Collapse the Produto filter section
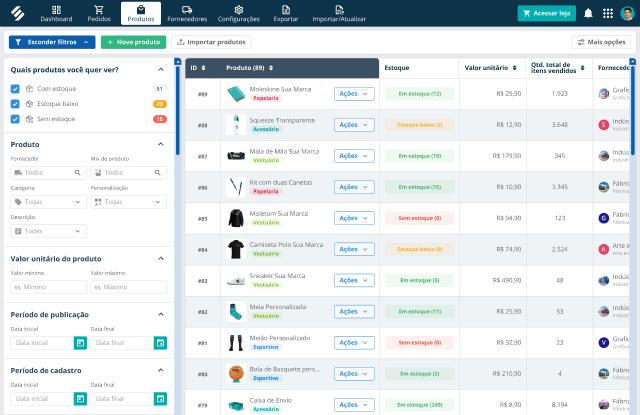Screen dimensions: 640x415 click(x=161, y=144)
